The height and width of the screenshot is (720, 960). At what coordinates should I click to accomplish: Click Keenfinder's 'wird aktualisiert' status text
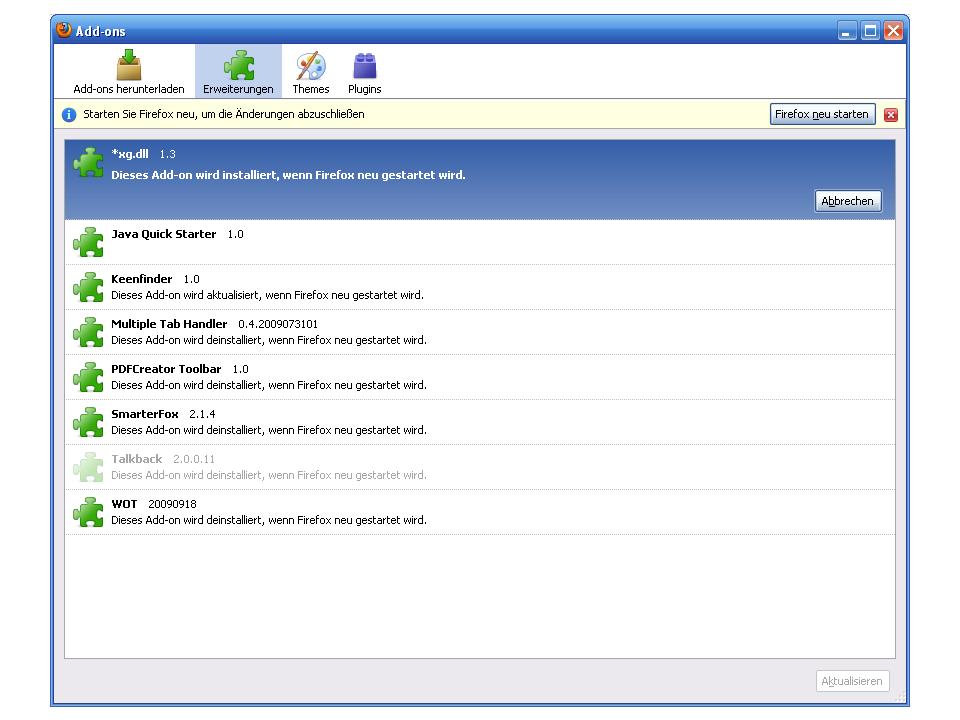coord(267,295)
